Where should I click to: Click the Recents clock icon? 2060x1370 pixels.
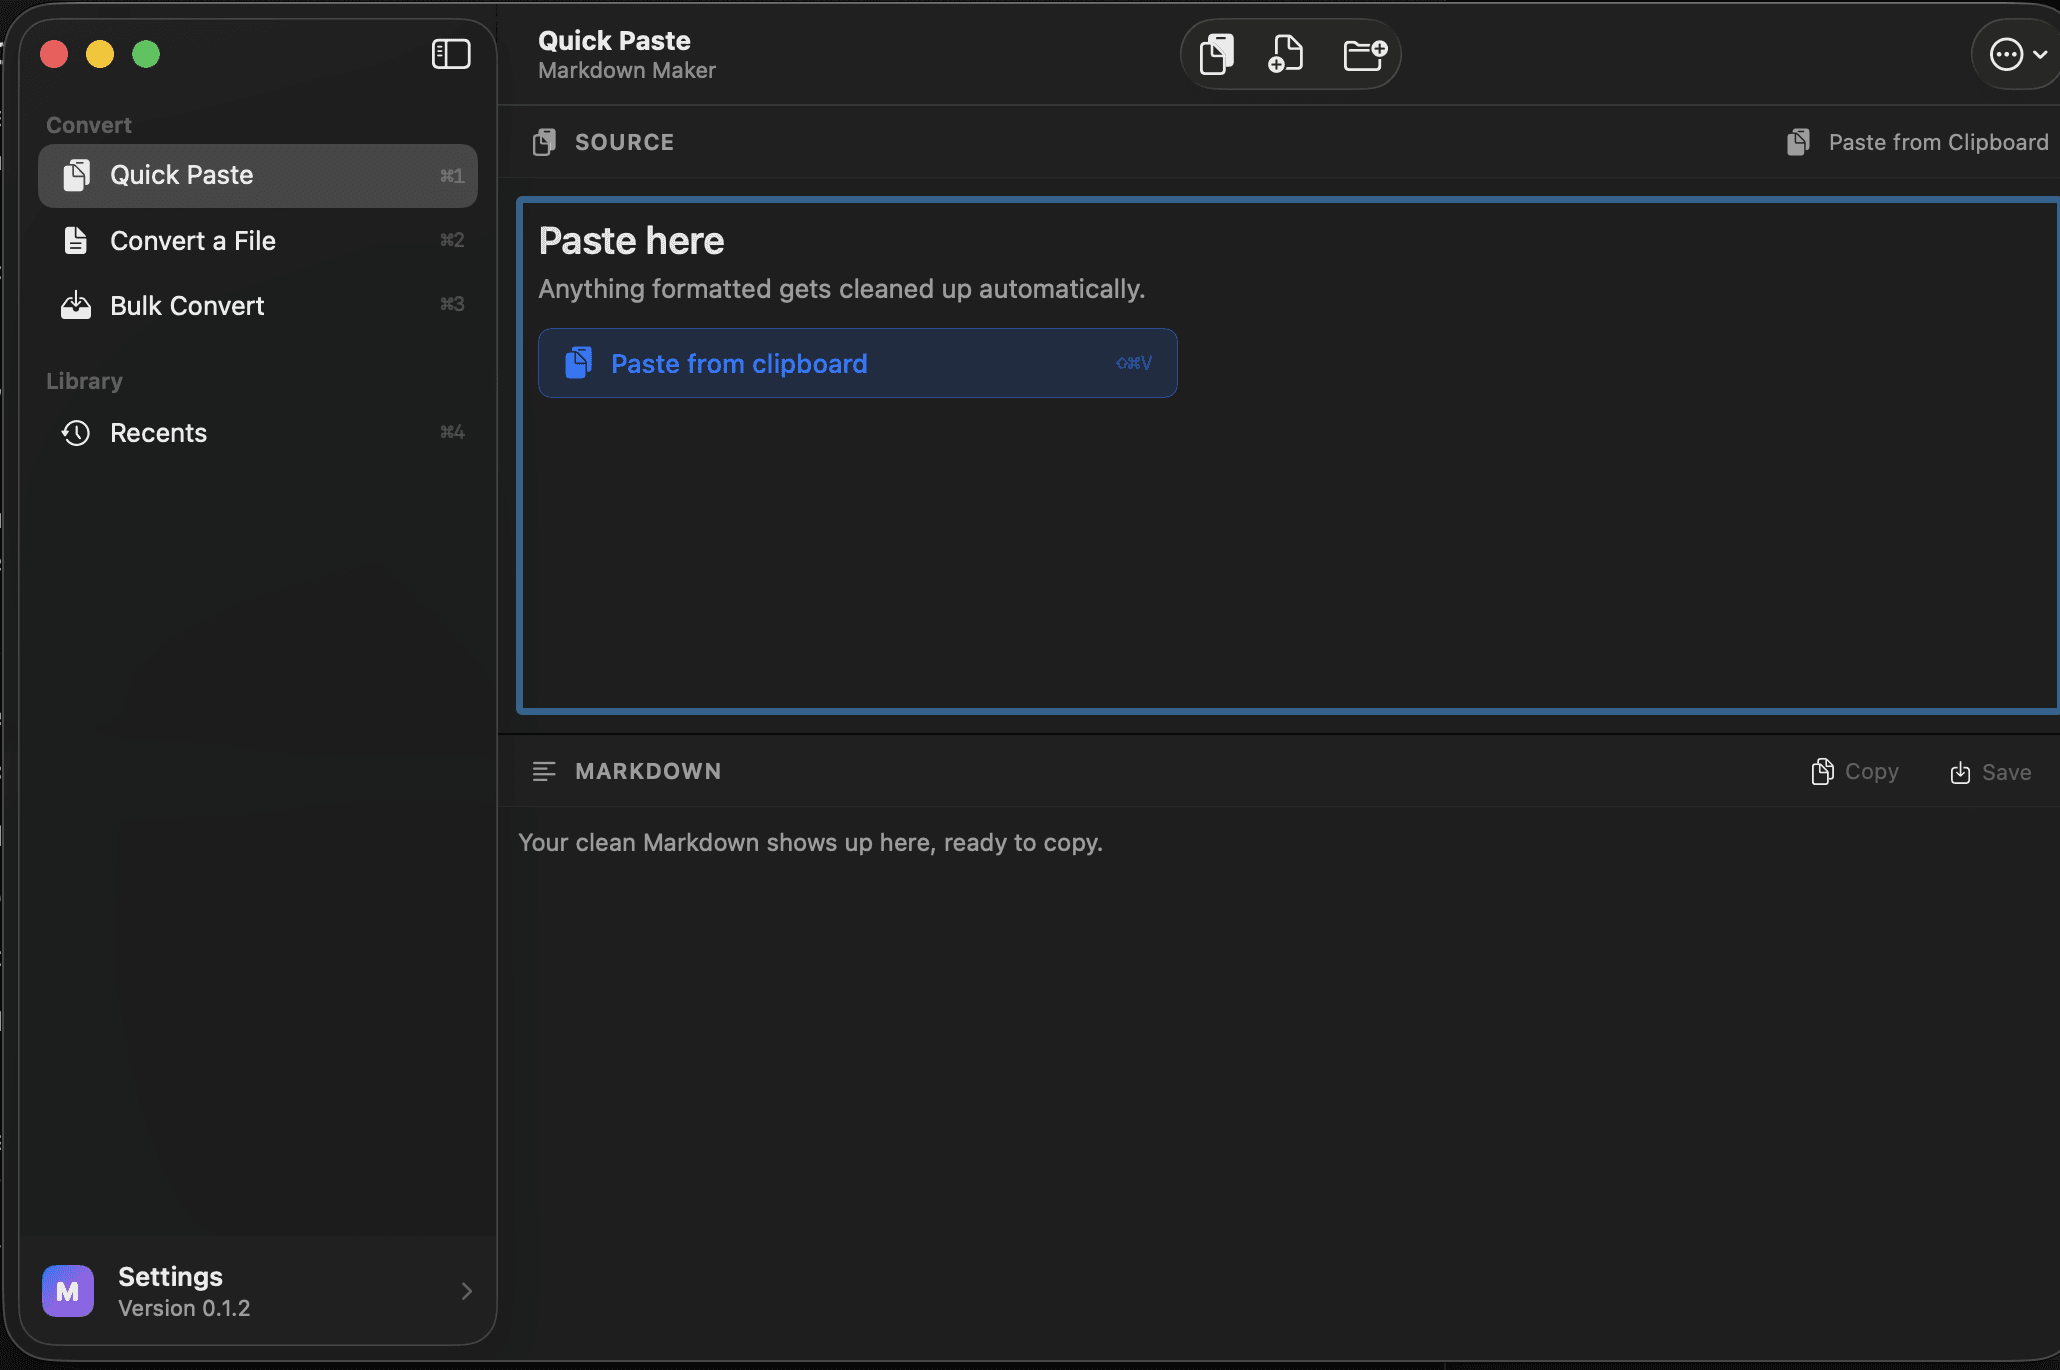point(76,433)
